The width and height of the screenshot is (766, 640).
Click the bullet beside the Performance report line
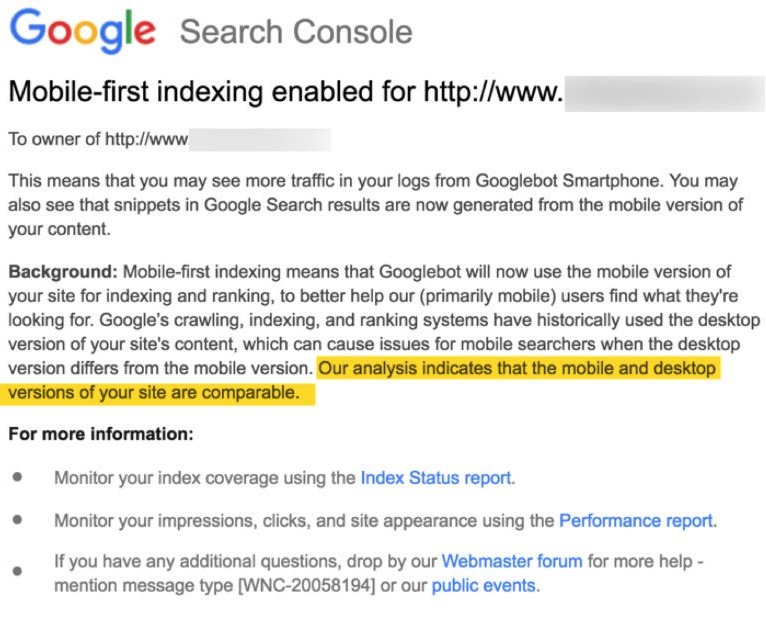[17, 520]
